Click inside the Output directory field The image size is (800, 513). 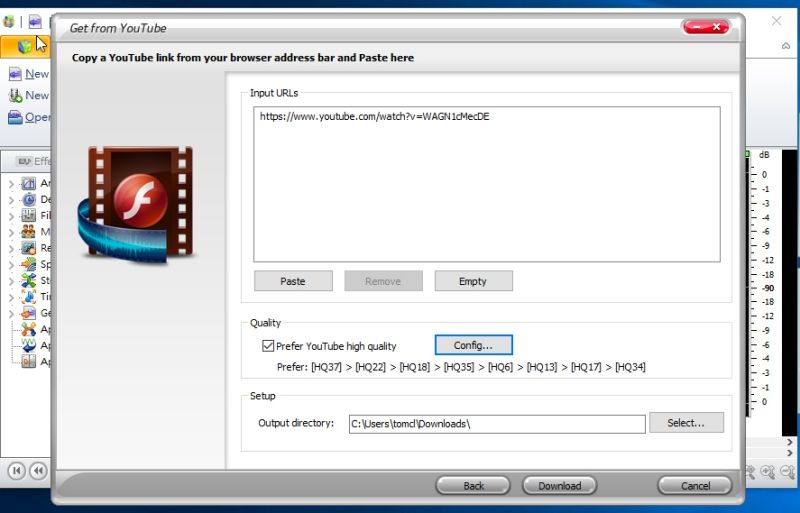[x=497, y=424]
